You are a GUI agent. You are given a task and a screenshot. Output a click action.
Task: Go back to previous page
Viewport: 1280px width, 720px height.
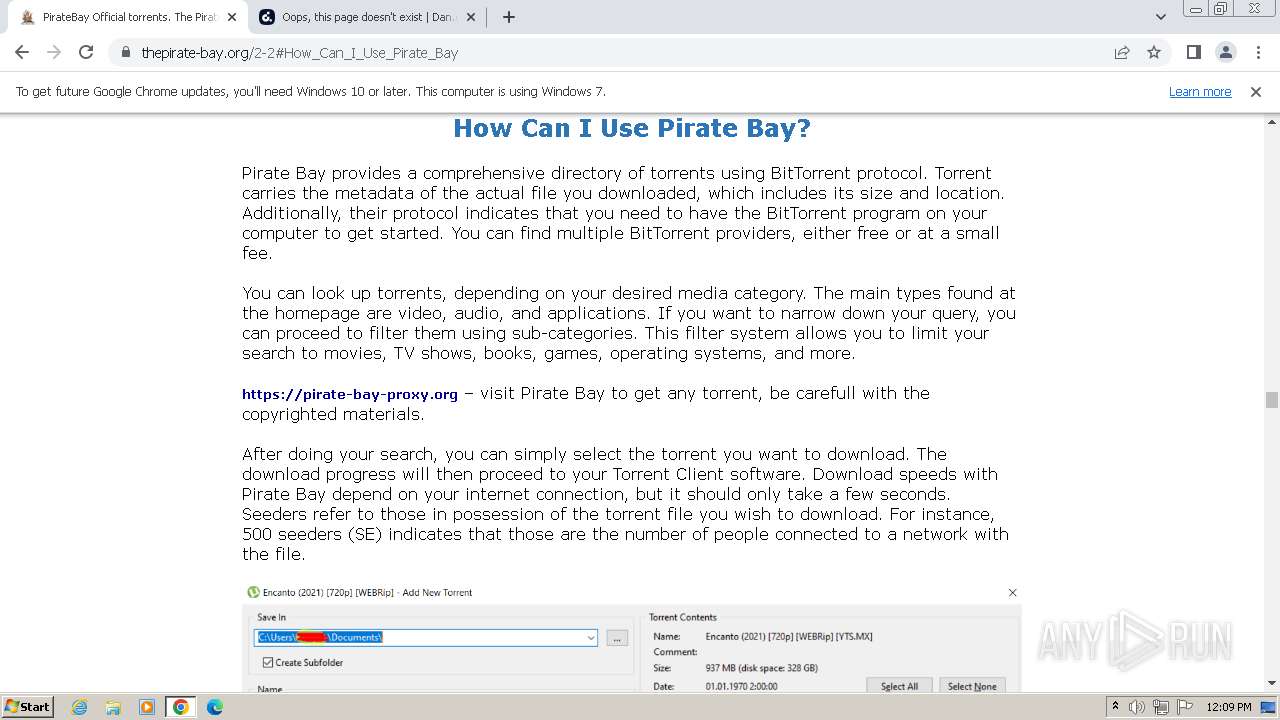coord(22,52)
